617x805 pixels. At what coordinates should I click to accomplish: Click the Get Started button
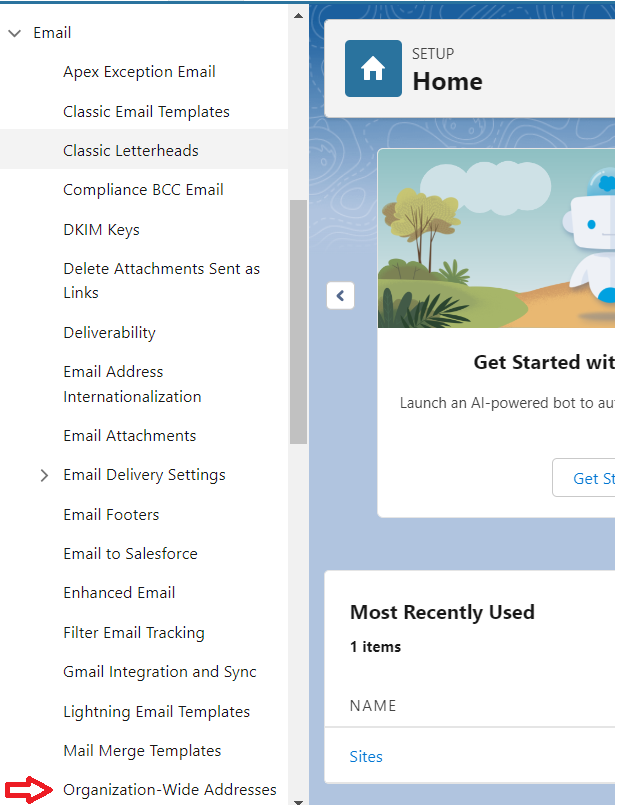[584, 478]
